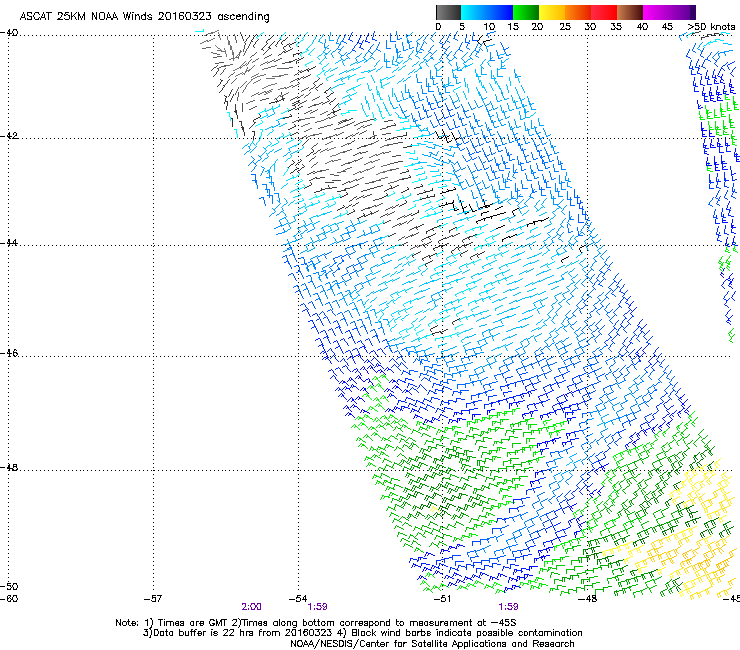This screenshot has height=650, width=740.
Task: Click the '10' legend scale label
Action: 489,27
